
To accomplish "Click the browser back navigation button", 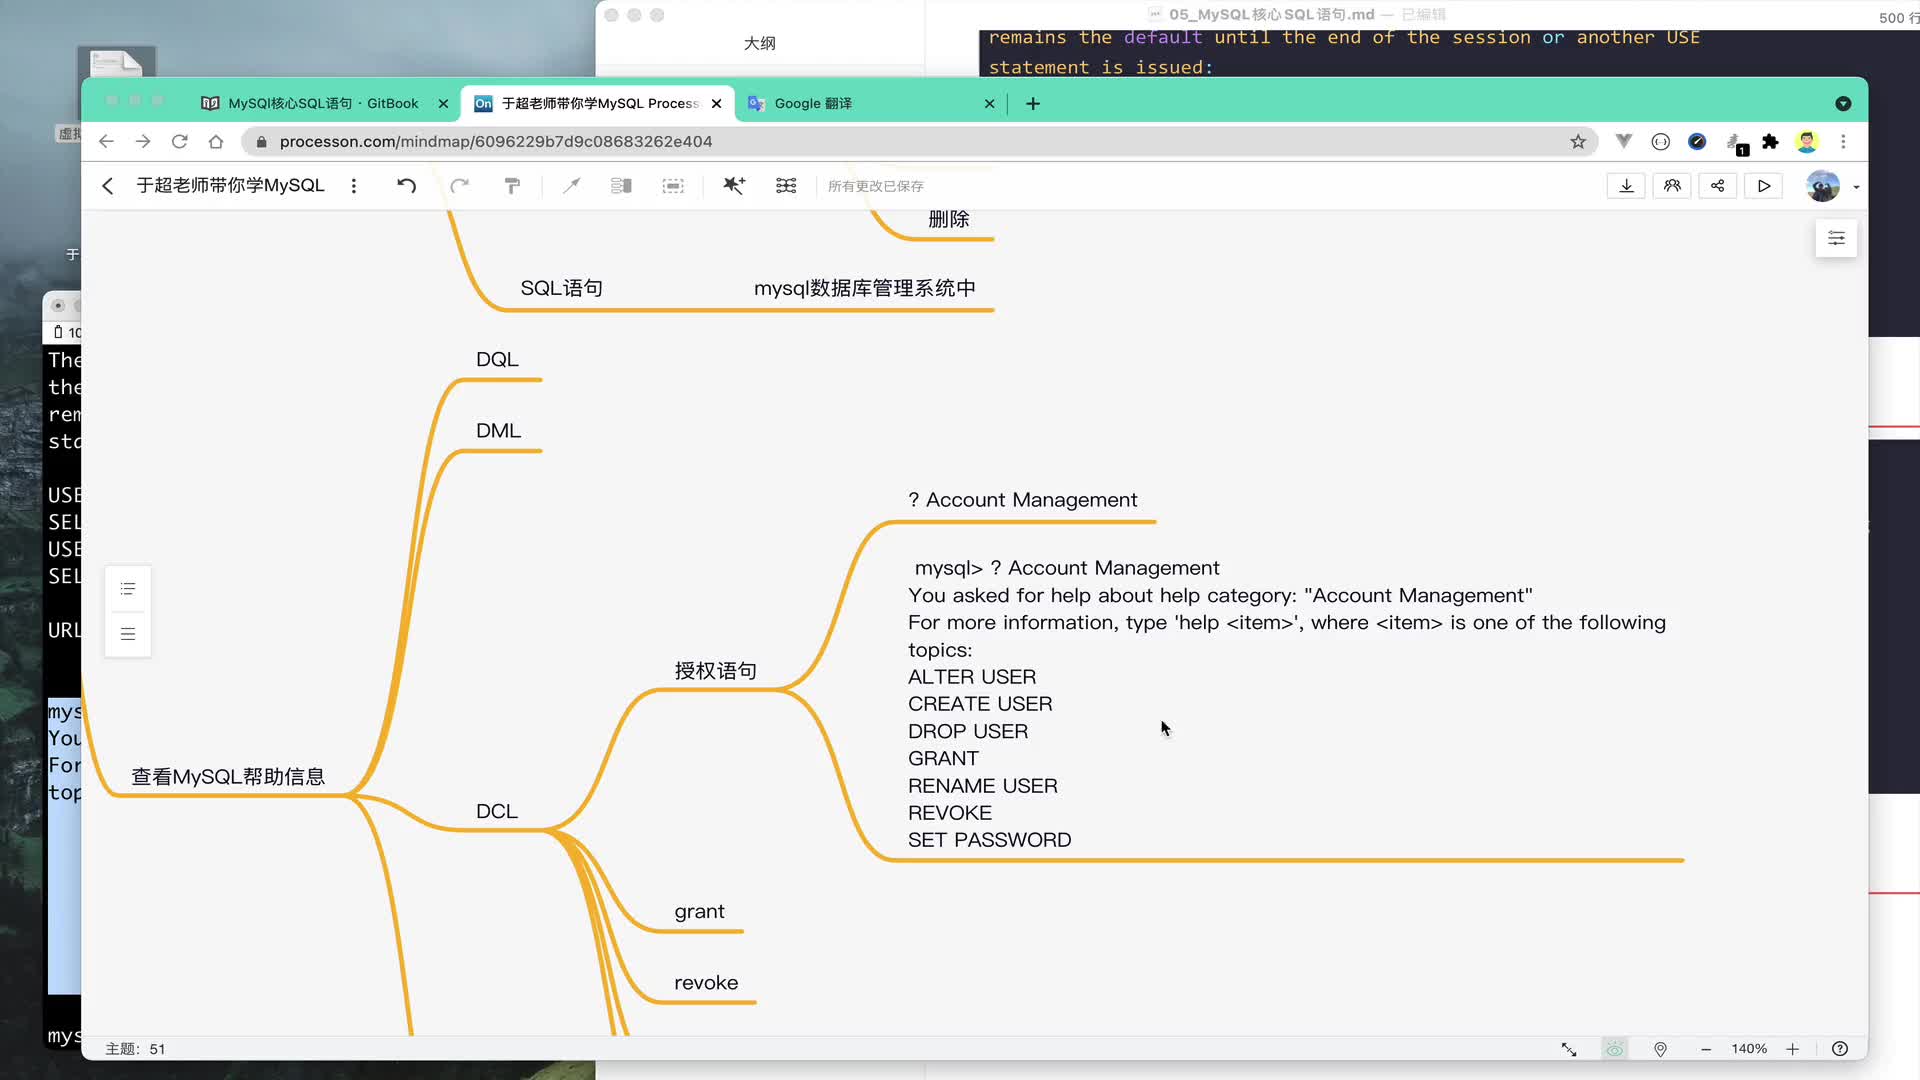I will tap(104, 141).
